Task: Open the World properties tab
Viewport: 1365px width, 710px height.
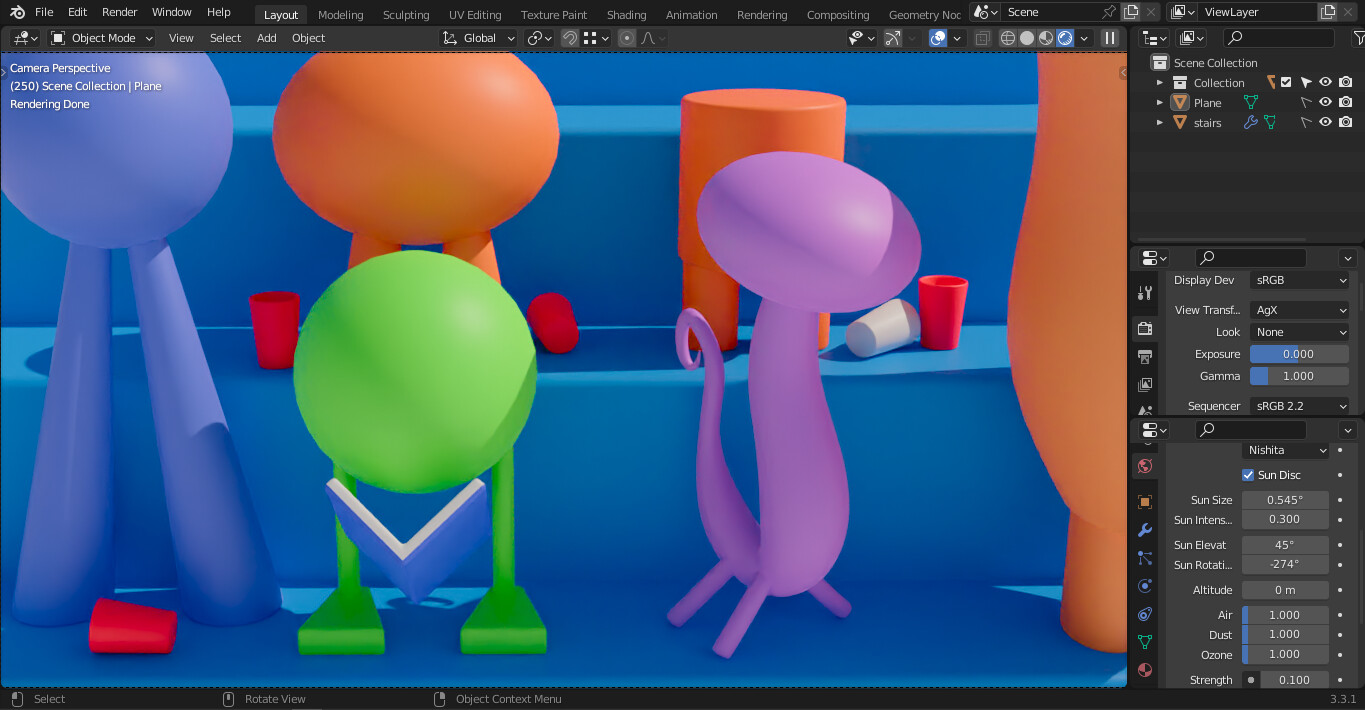Action: pos(1145,466)
